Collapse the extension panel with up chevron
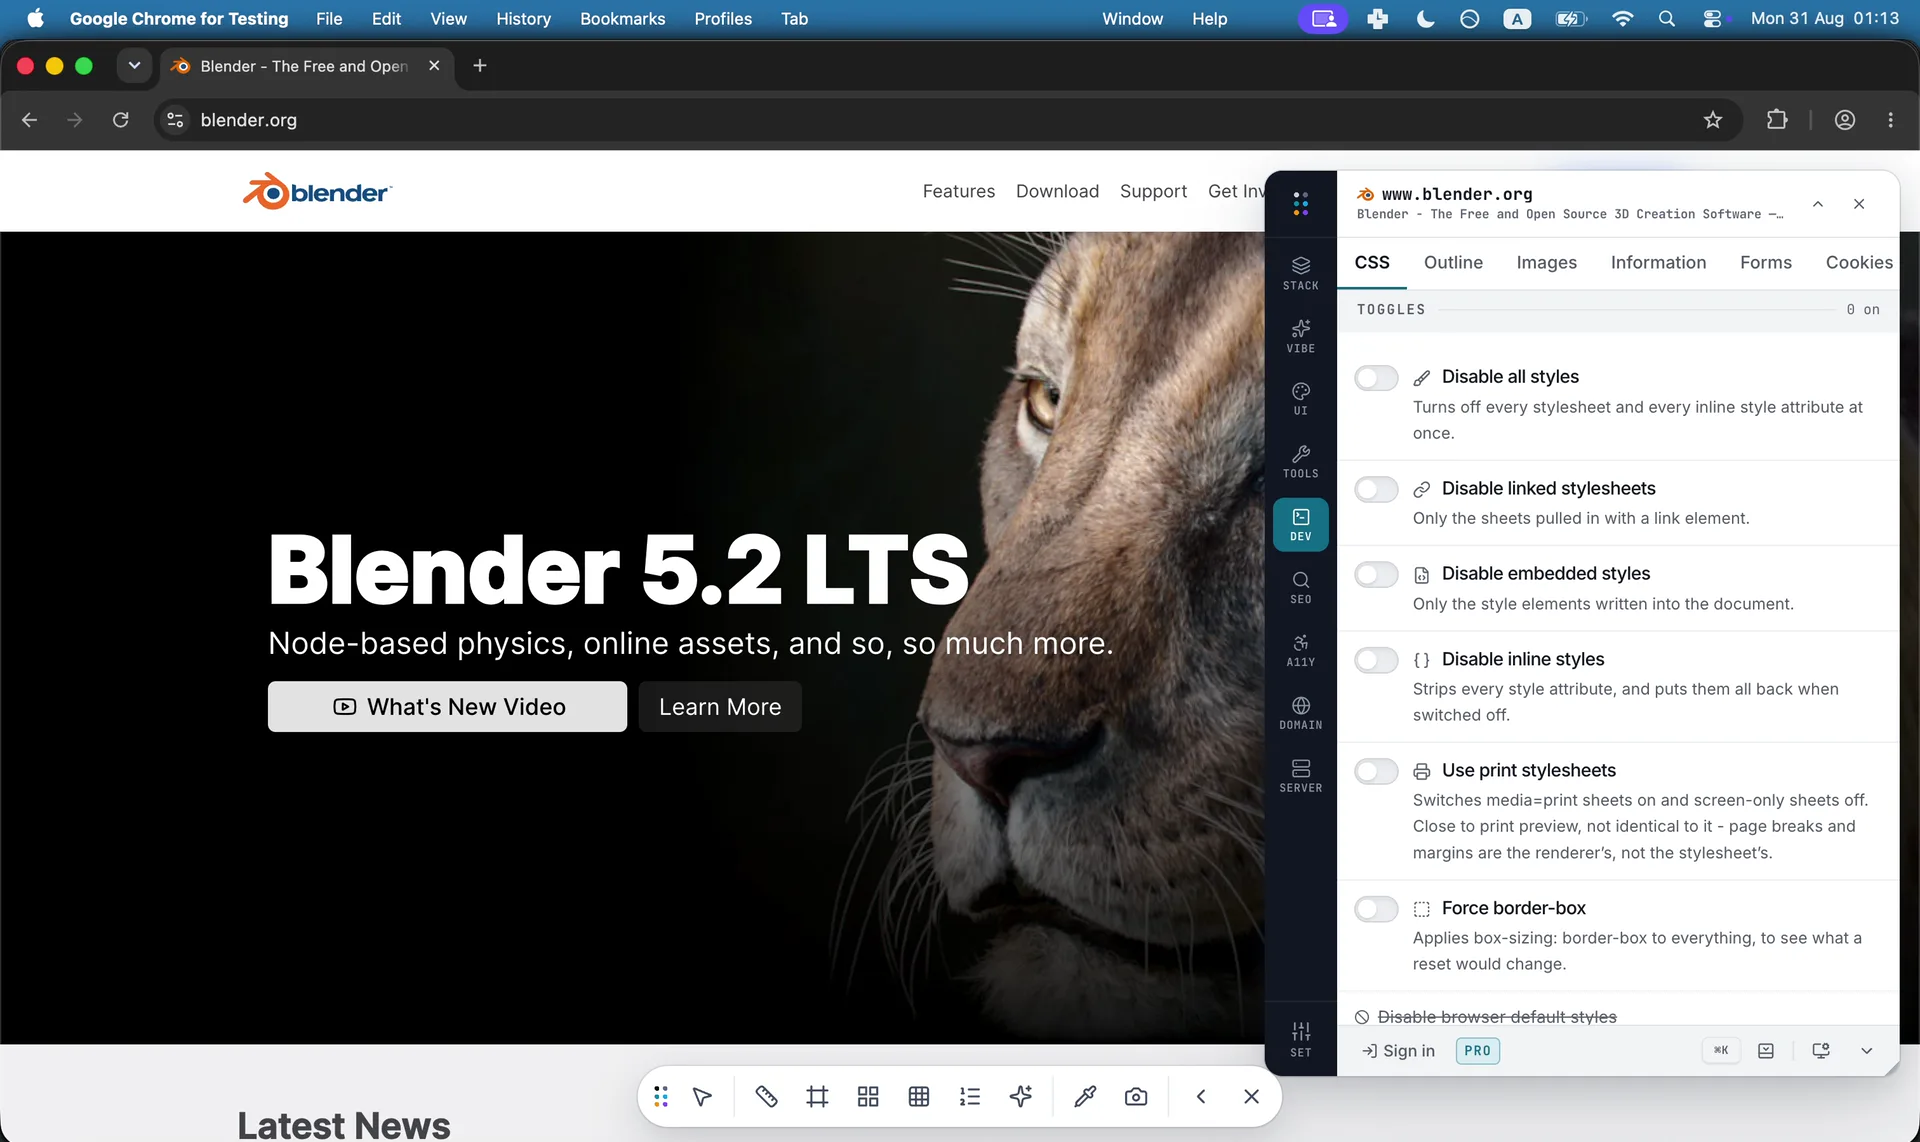This screenshot has width=1920, height=1142. pos(1818,204)
